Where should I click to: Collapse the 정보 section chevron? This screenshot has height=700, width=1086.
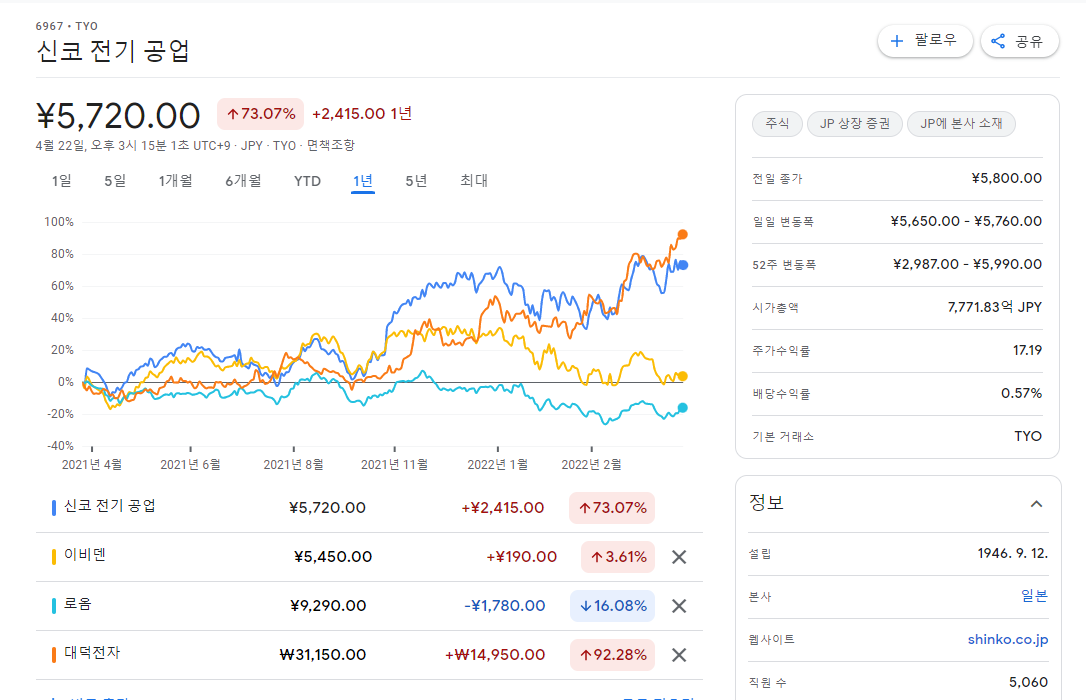coord(1036,503)
